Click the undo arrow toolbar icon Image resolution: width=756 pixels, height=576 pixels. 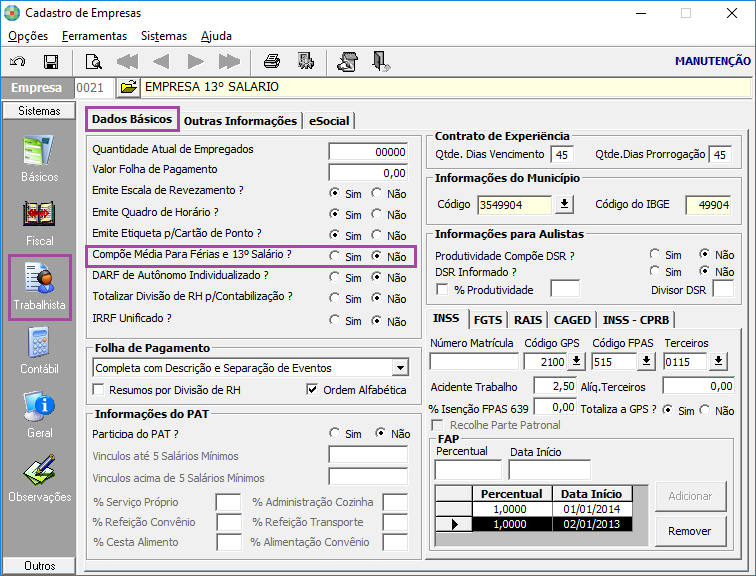coord(18,62)
